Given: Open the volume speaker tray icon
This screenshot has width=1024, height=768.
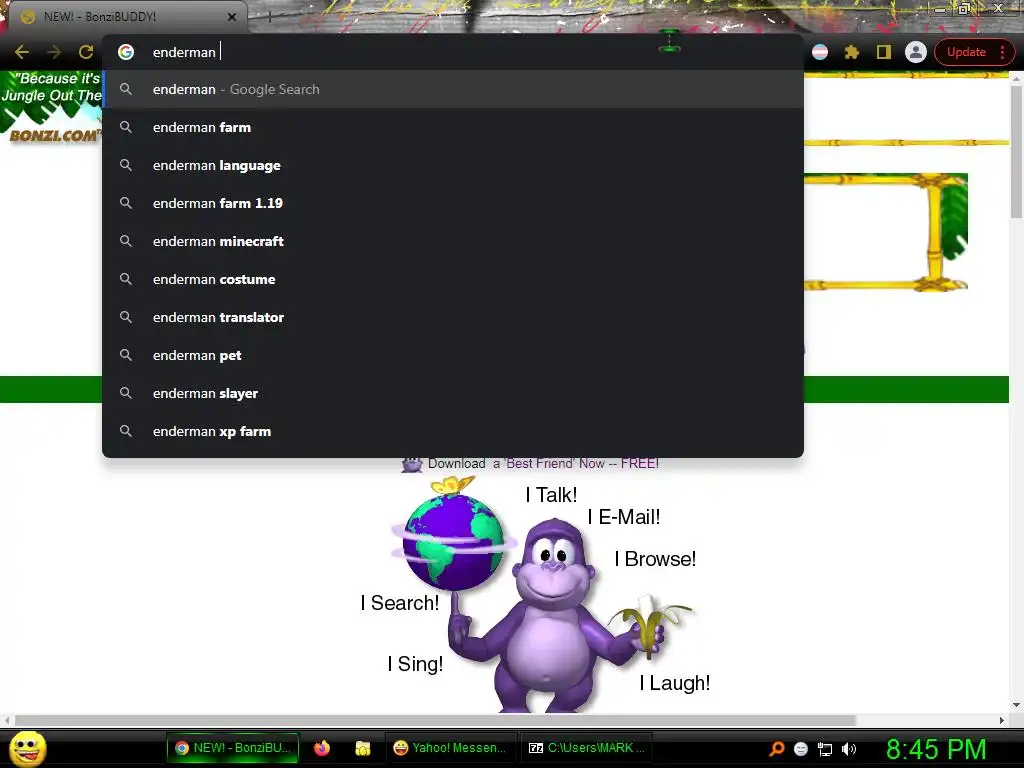Looking at the screenshot, I should point(849,749).
